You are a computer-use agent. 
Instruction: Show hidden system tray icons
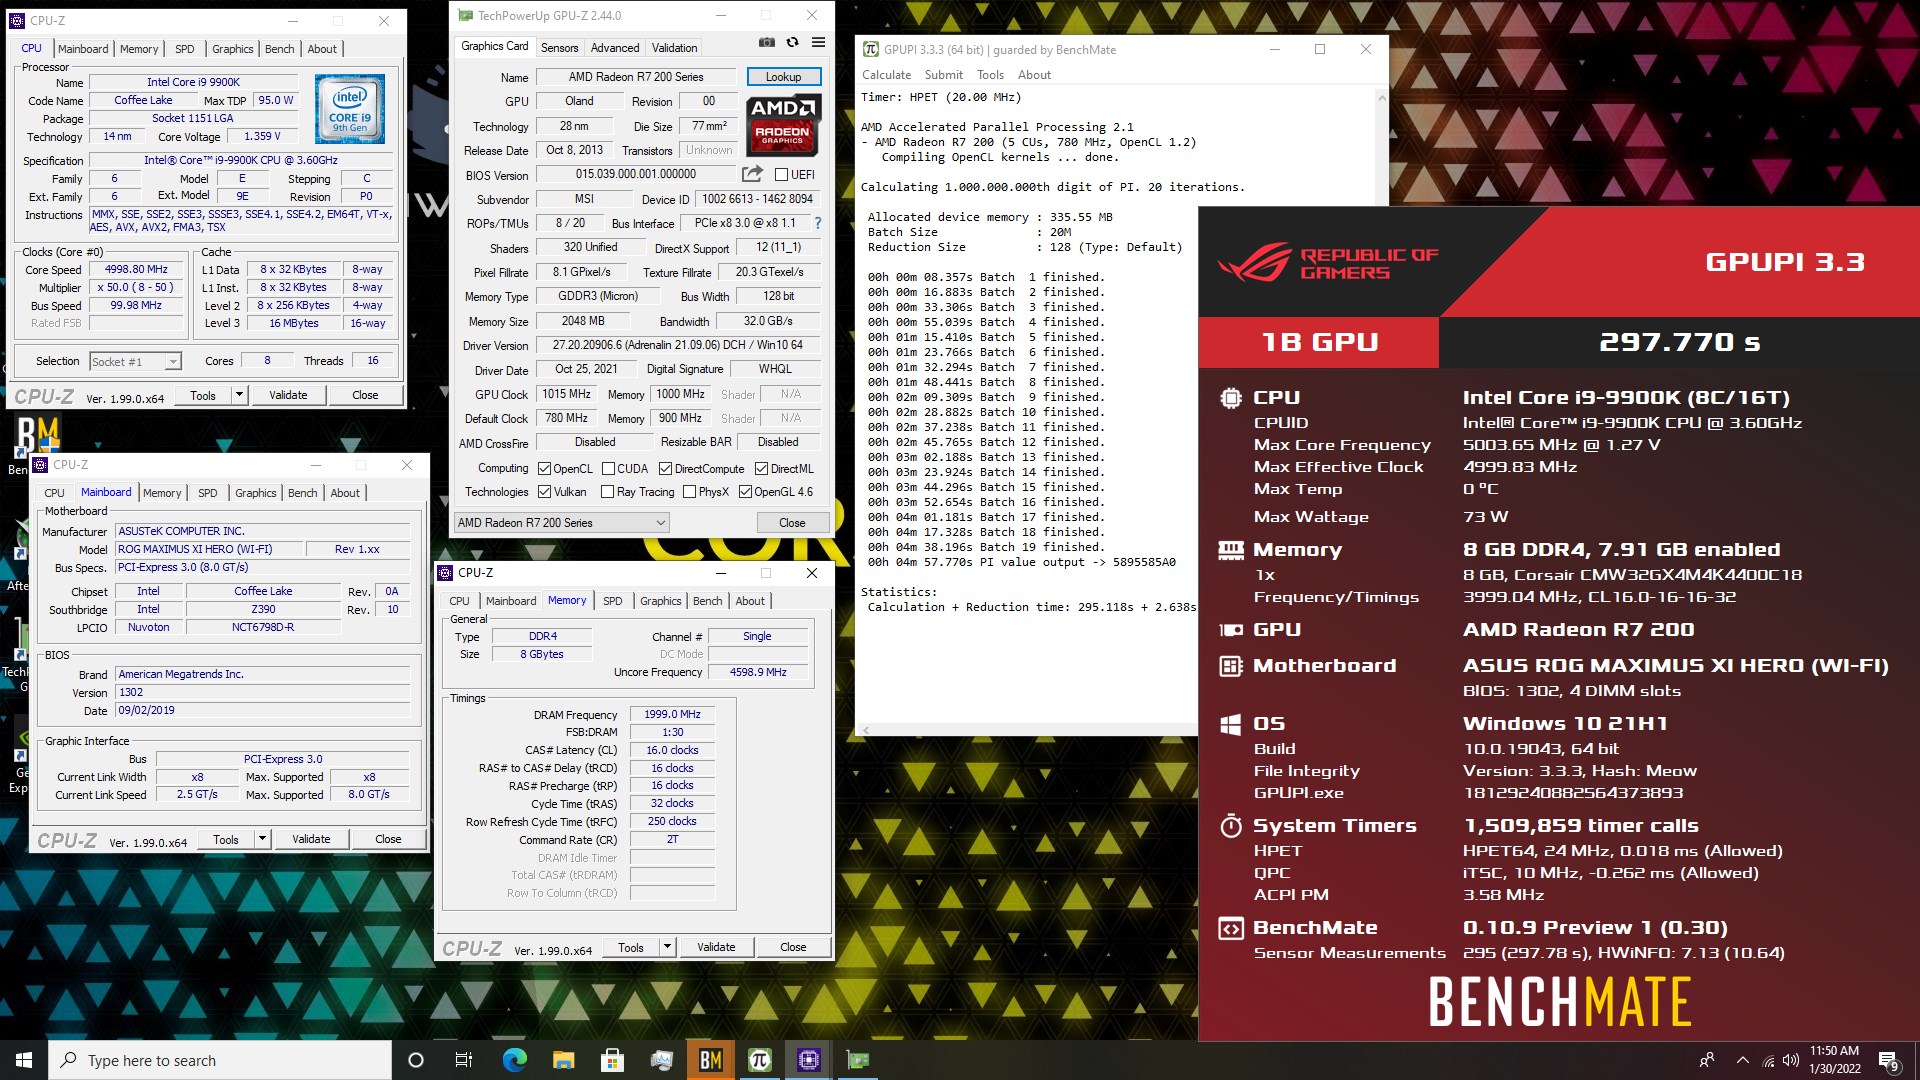[x=1742, y=1060]
